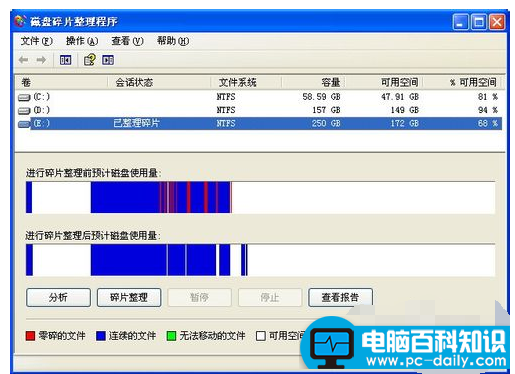Toggle the action pane toolbar icon
This screenshot has width=515, height=374.
point(108,60)
